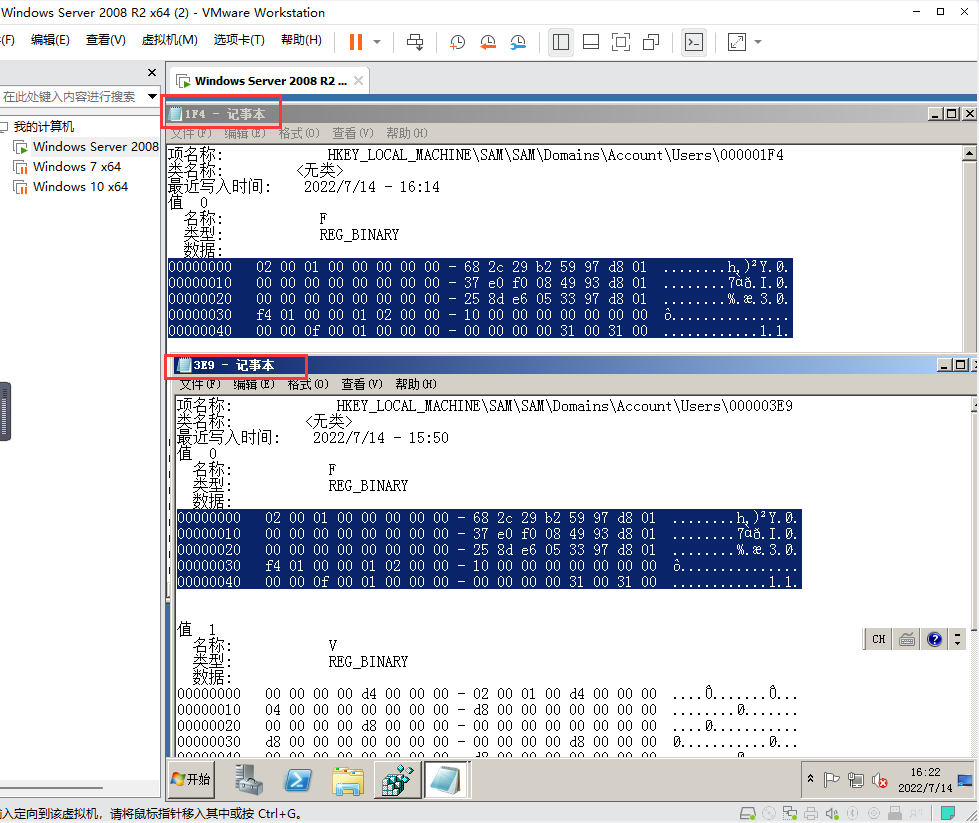This screenshot has width=979, height=823.
Task: Toggle the thumbnail bar view
Action: click(591, 42)
